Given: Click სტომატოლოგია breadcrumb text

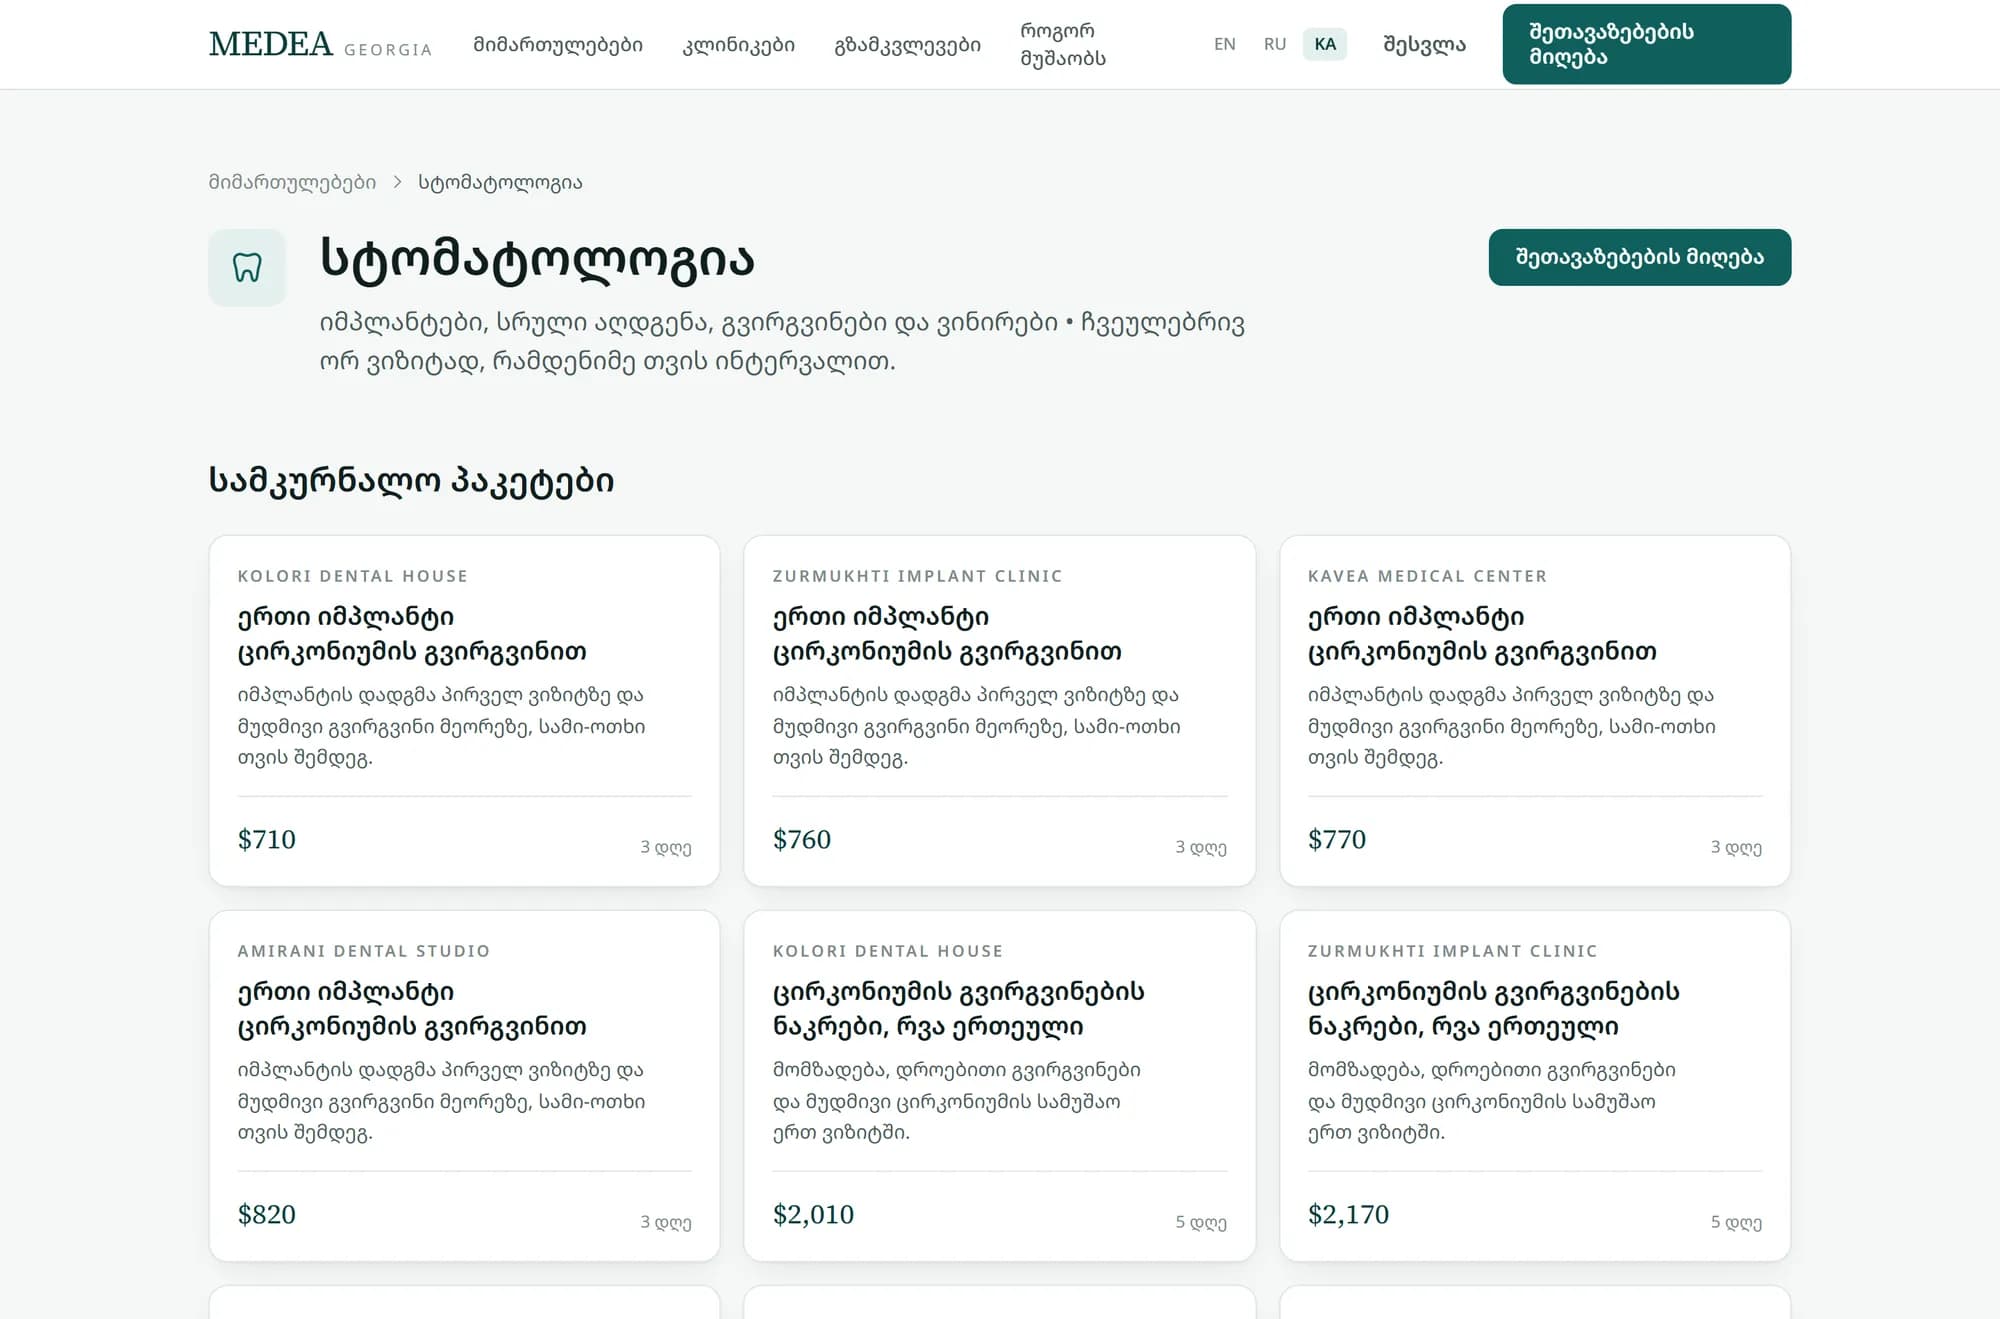Looking at the screenshot, I should coord(500,182).
